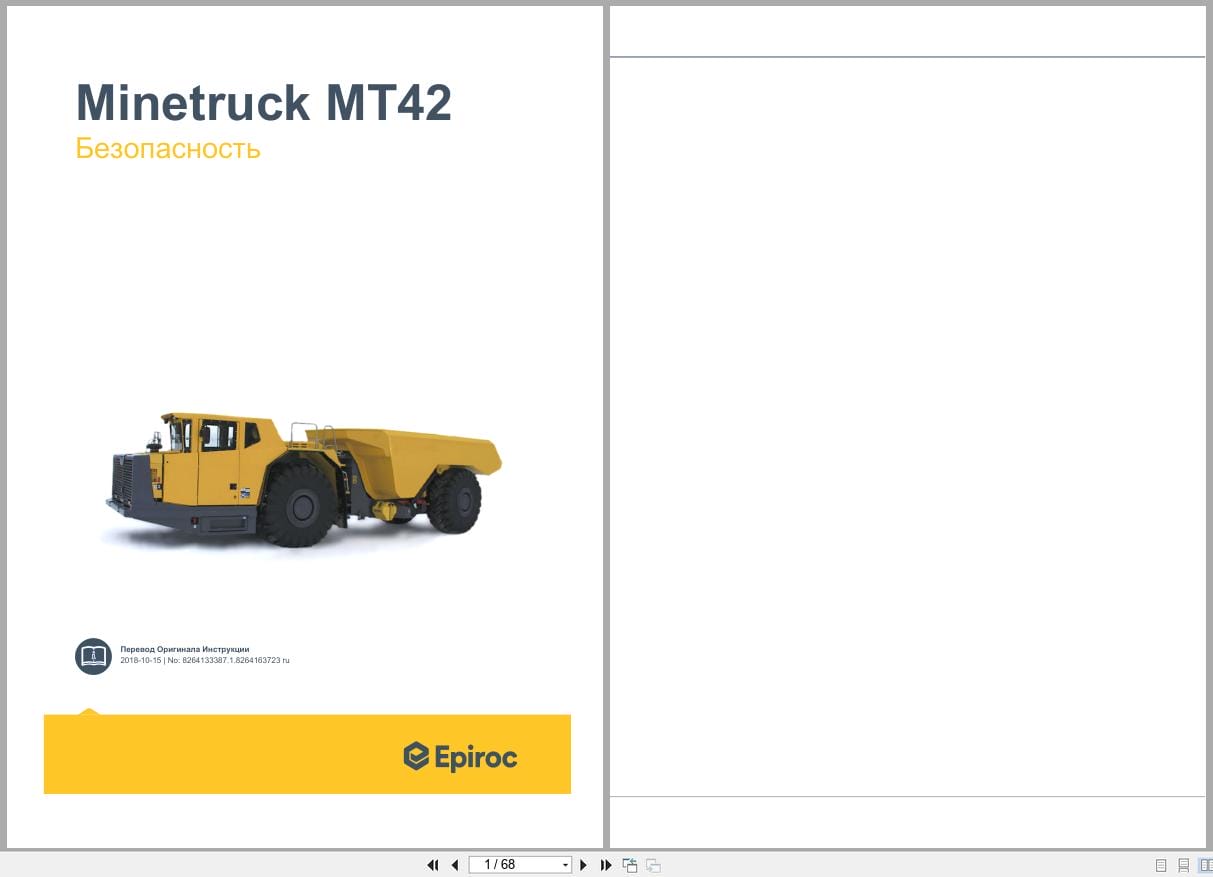Go to the first page

(x=433, y=865)
